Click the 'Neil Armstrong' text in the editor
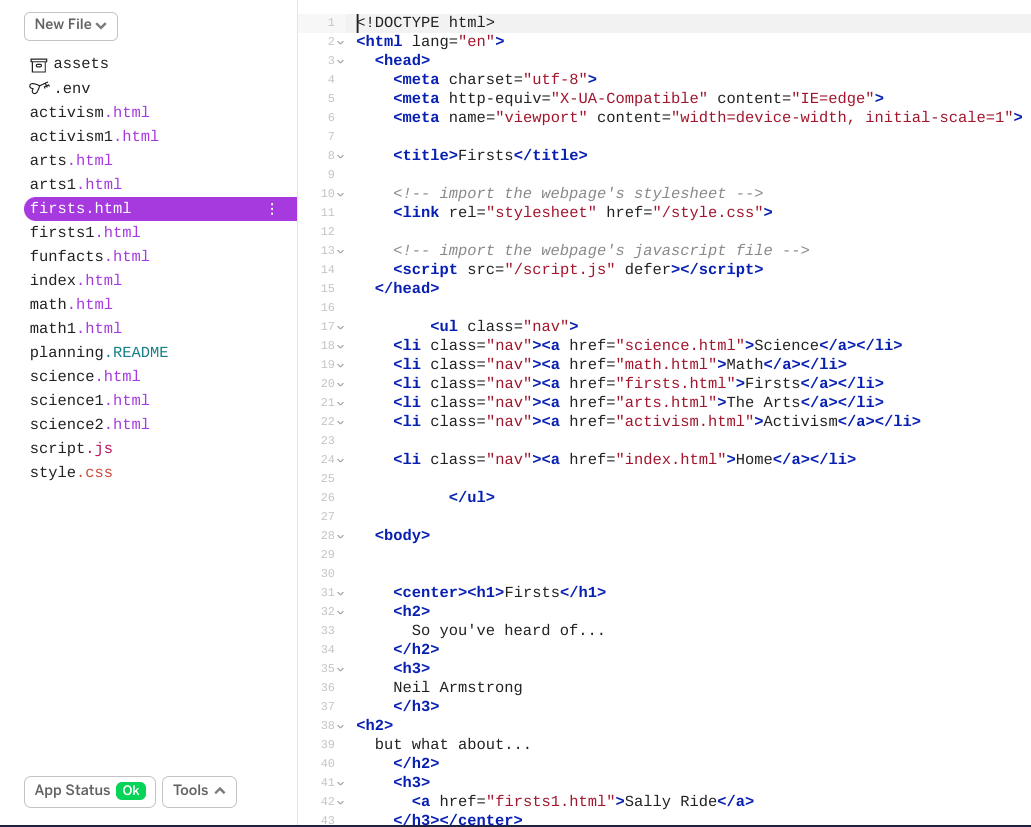 458,688
